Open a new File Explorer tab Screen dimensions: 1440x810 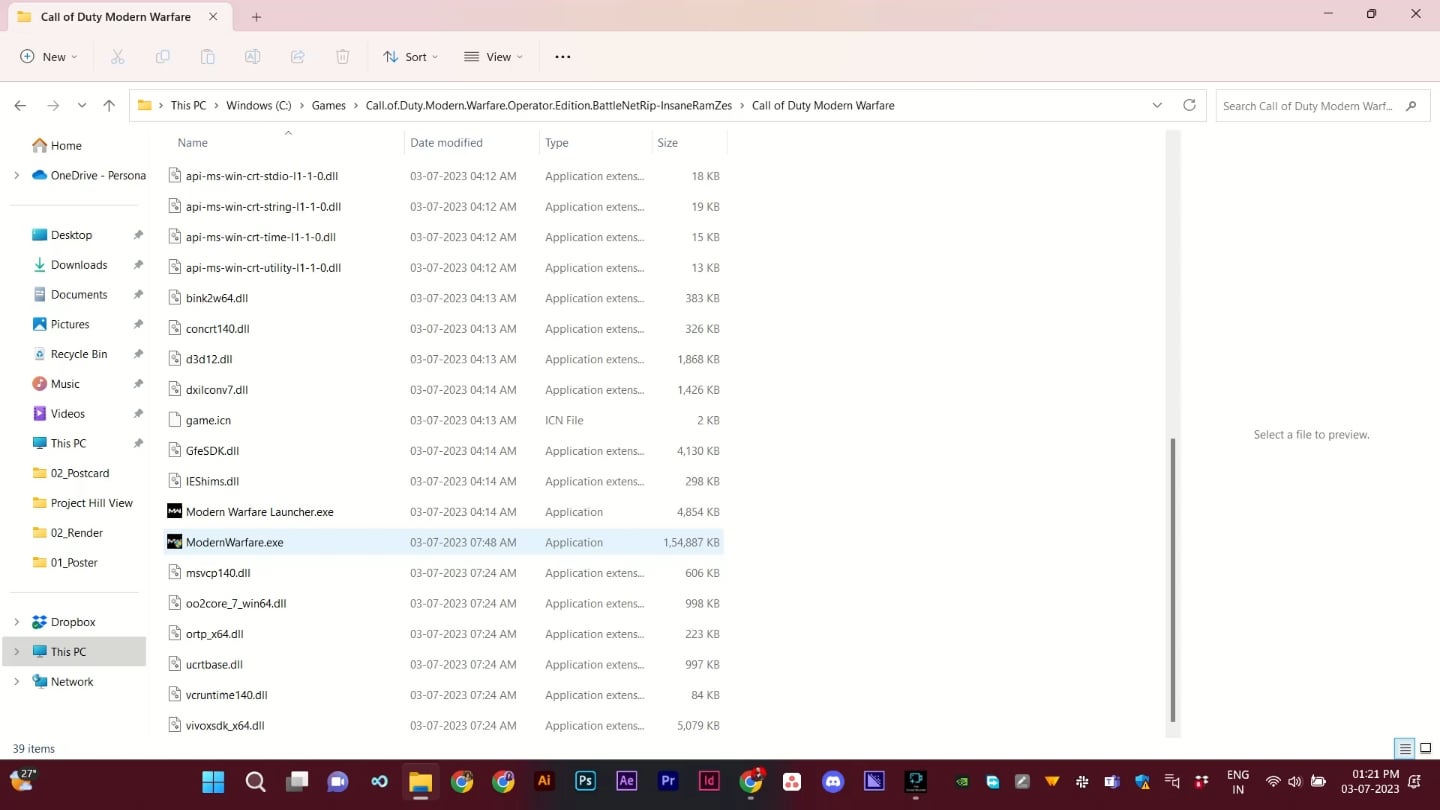point(256,17)
